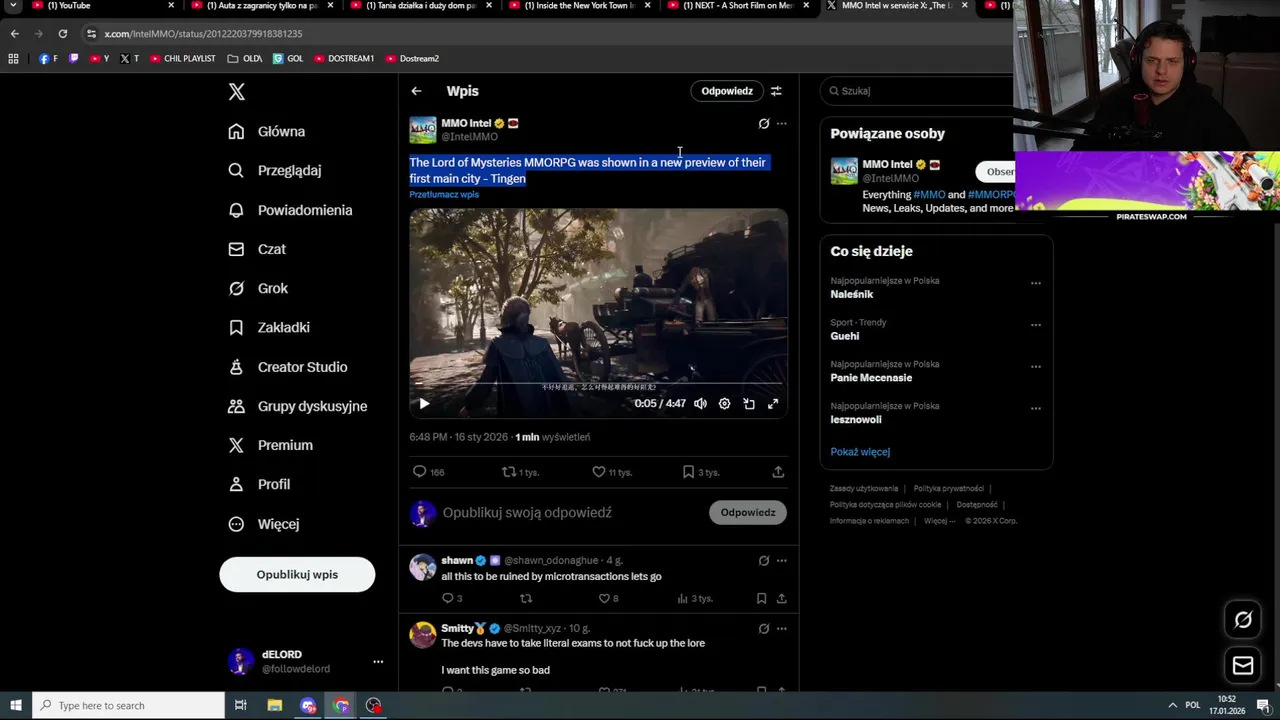Screen dimensions: 1280x720
Task: Click the Grok icon on shawn's reply
Action: 764,561
